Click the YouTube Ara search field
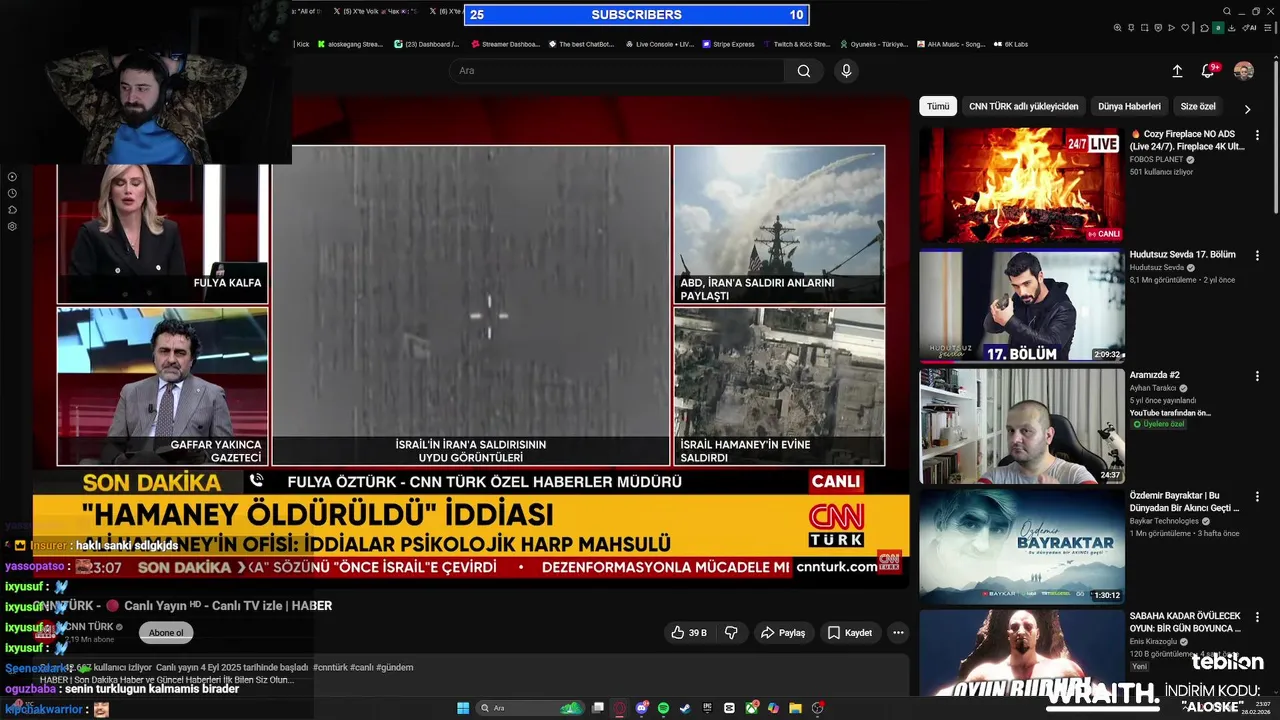This screenshot has height=720, width=1280. coord(617,71)
